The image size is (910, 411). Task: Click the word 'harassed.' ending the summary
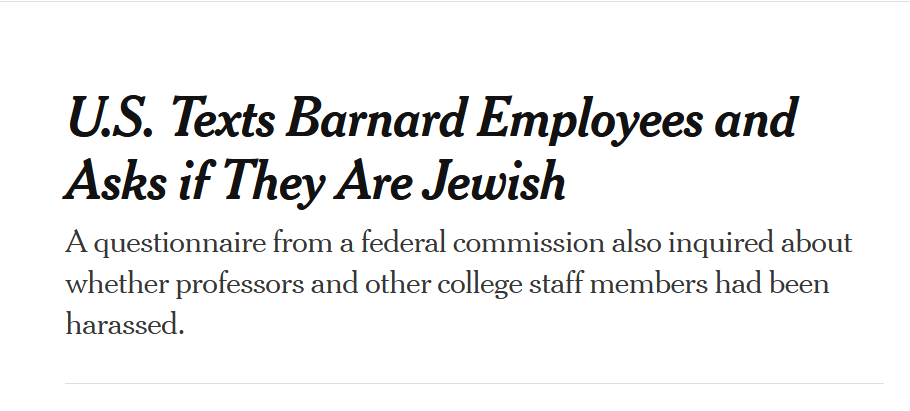(125, 325)
